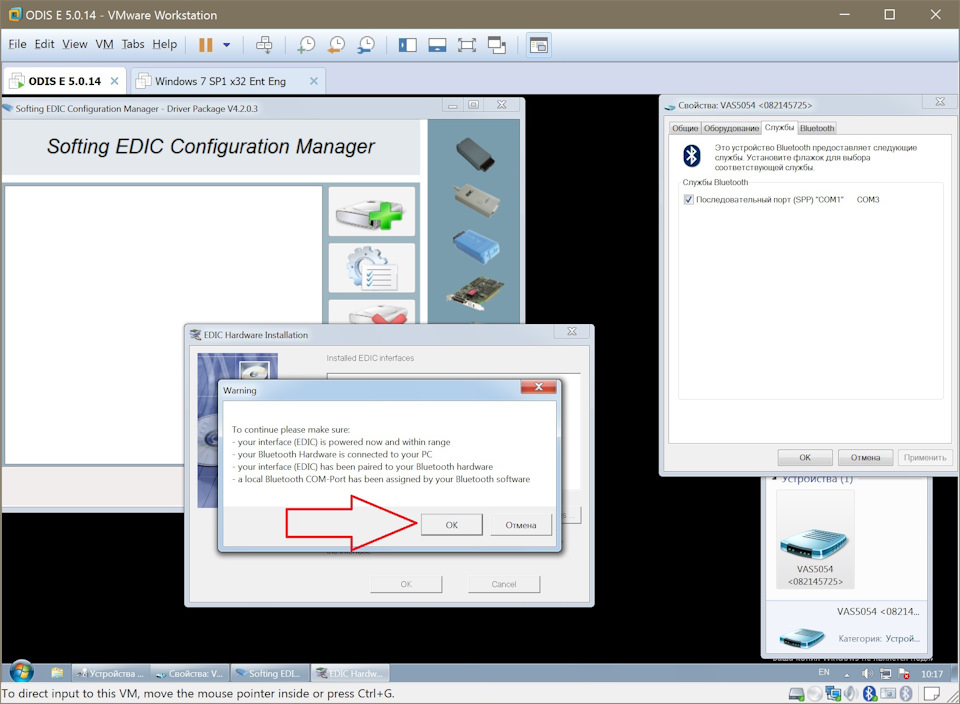Click Cancel in EDIC Hardware Installation
This screenshot has width=960, height=704.
(504, 584)
